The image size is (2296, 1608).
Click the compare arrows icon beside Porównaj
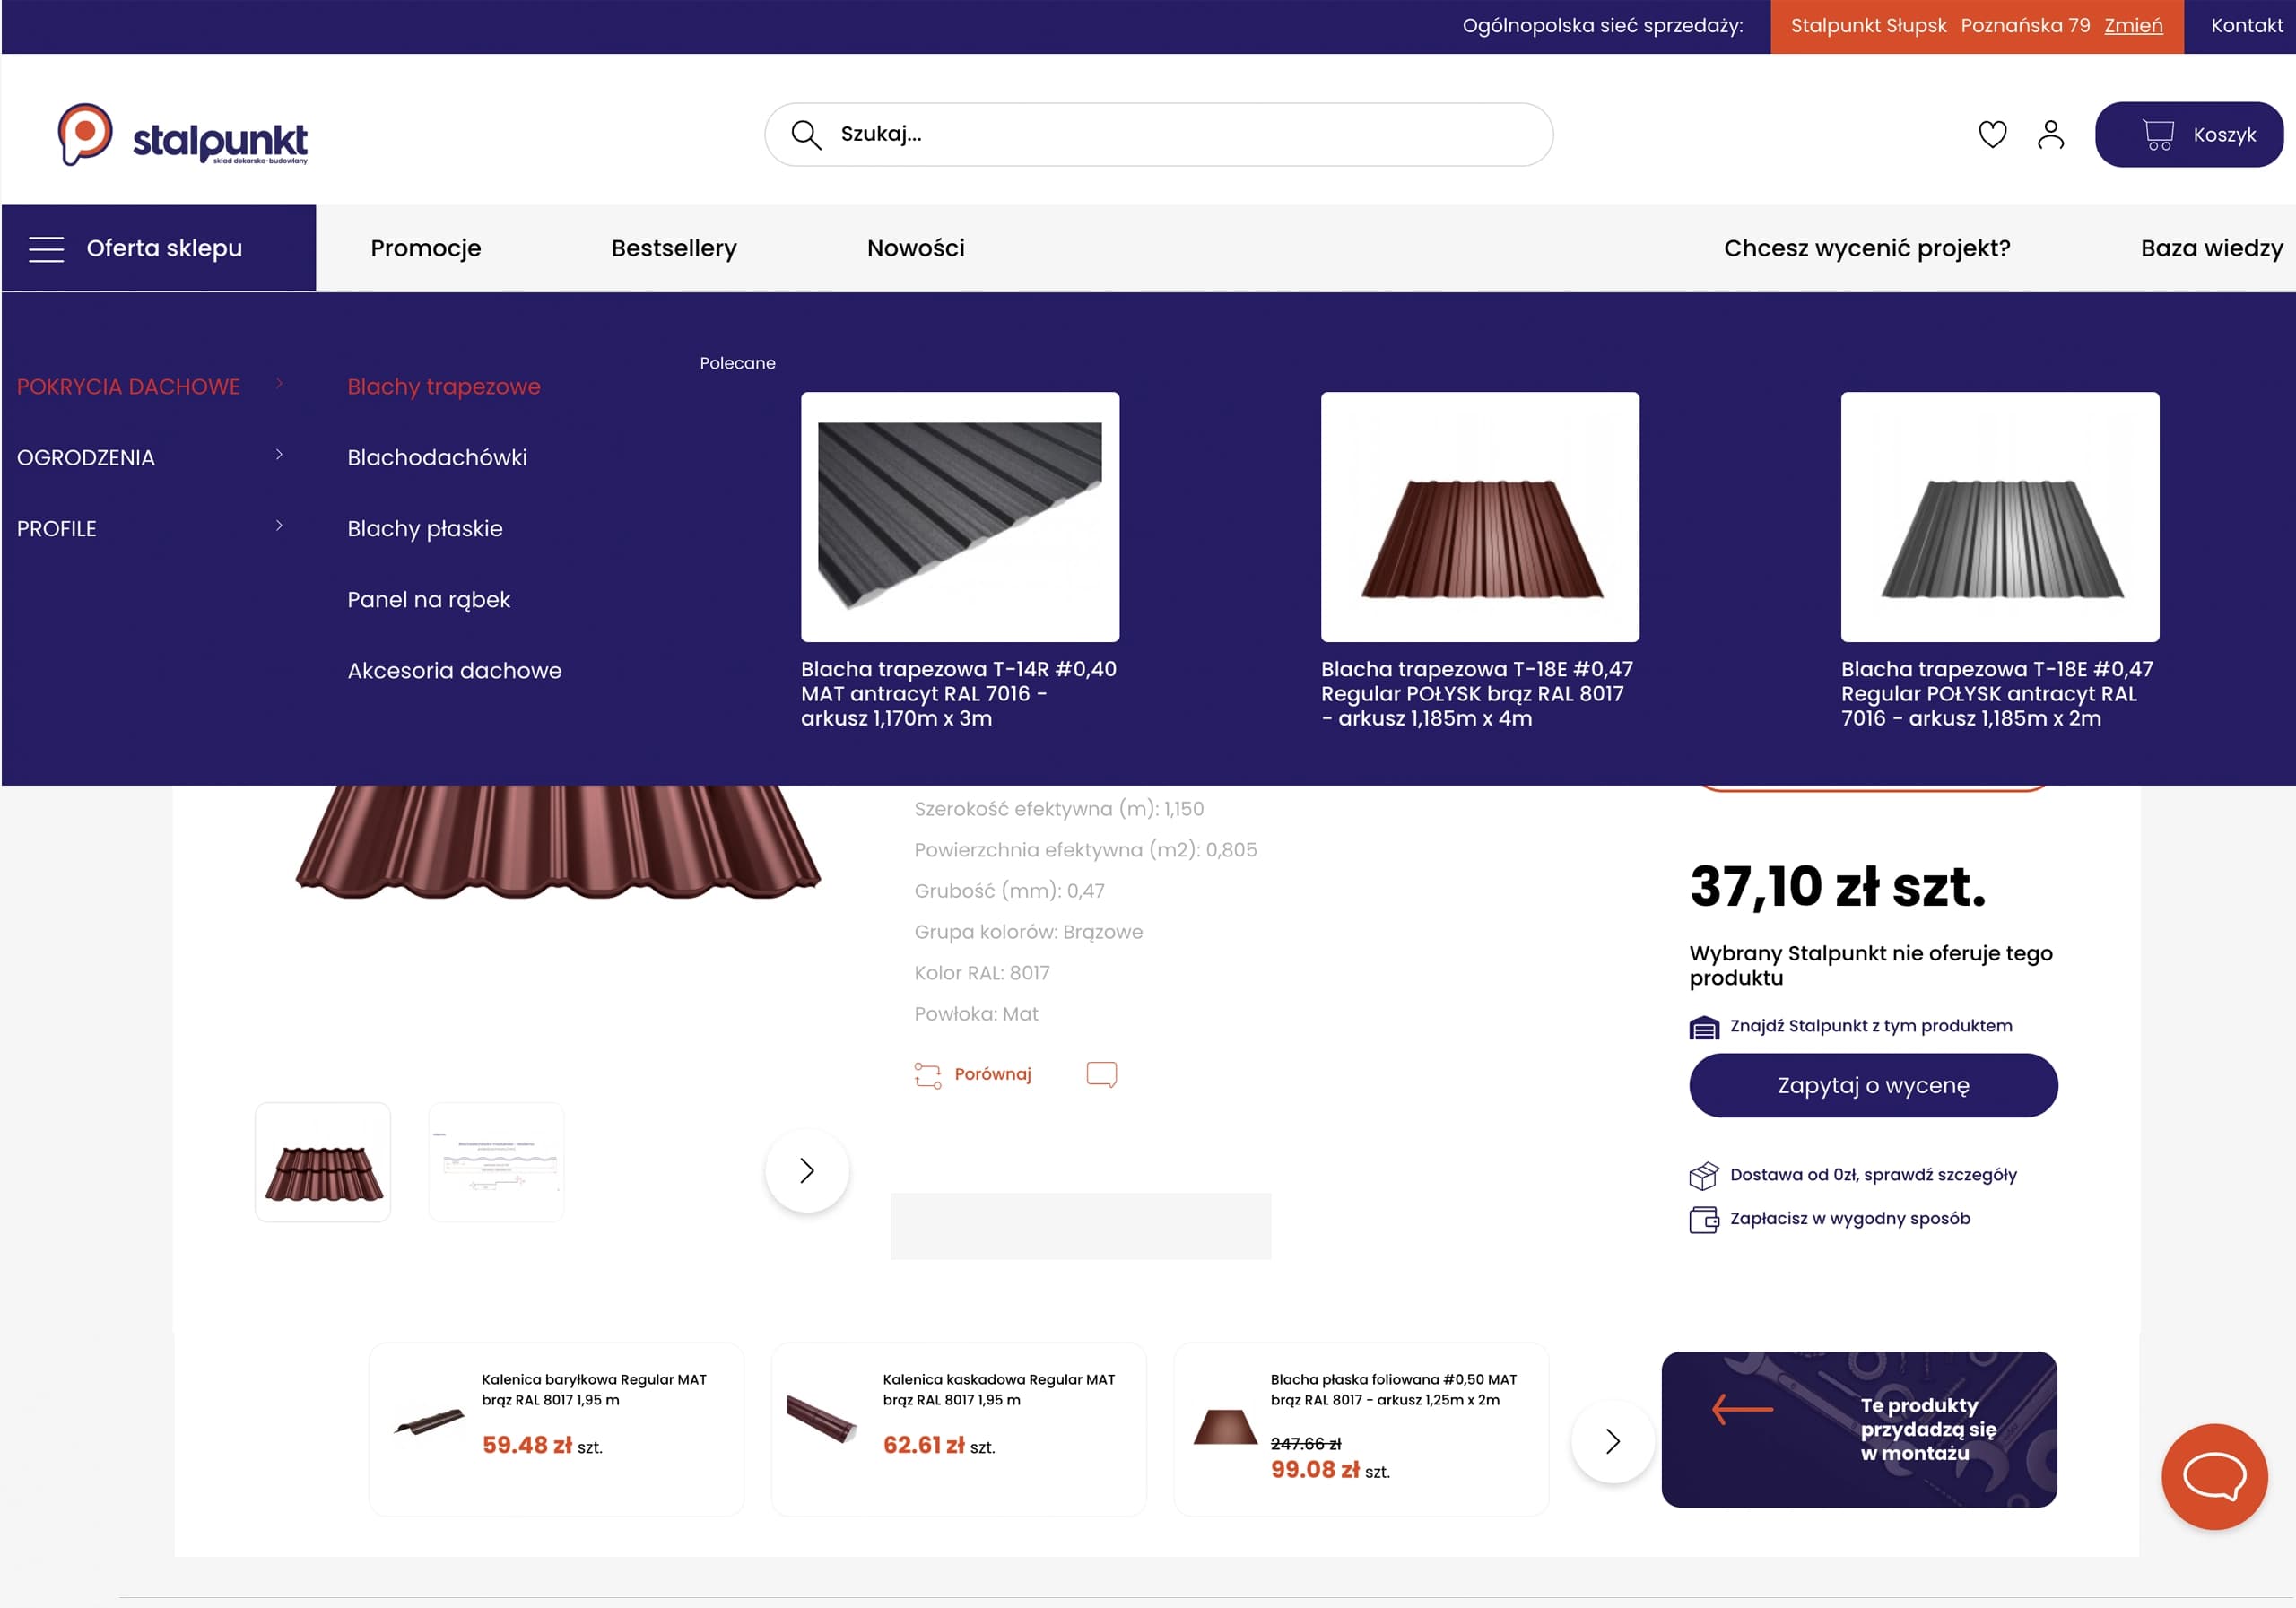click(x=927, y=1075)
